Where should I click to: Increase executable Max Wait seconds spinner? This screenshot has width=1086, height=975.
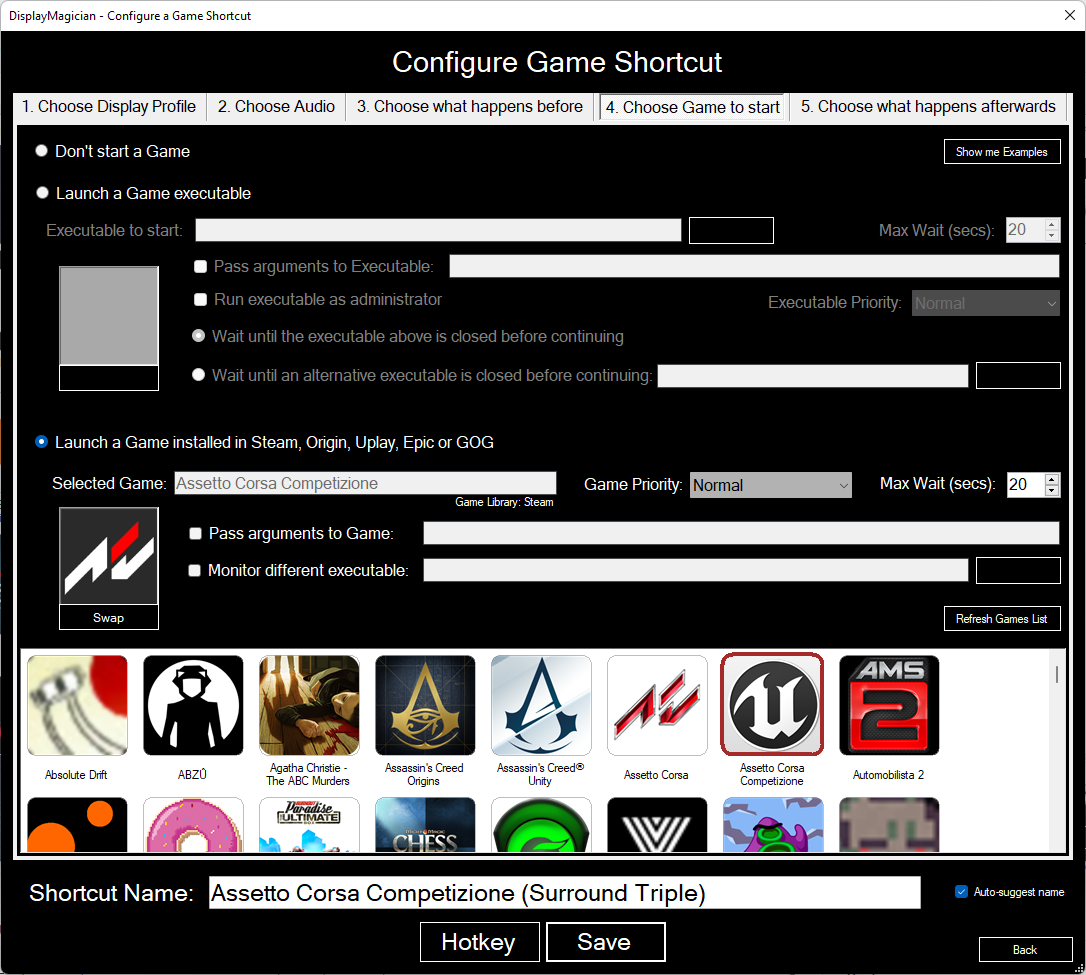(1051, 224)
